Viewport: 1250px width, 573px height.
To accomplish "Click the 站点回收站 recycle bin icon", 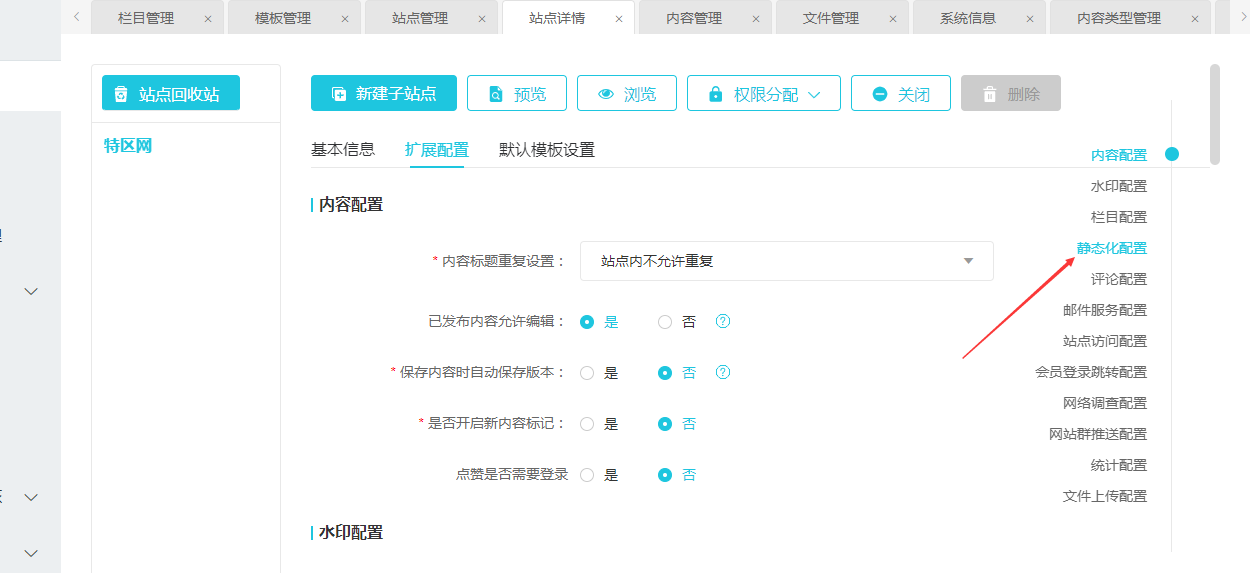I will pos(121,94).
